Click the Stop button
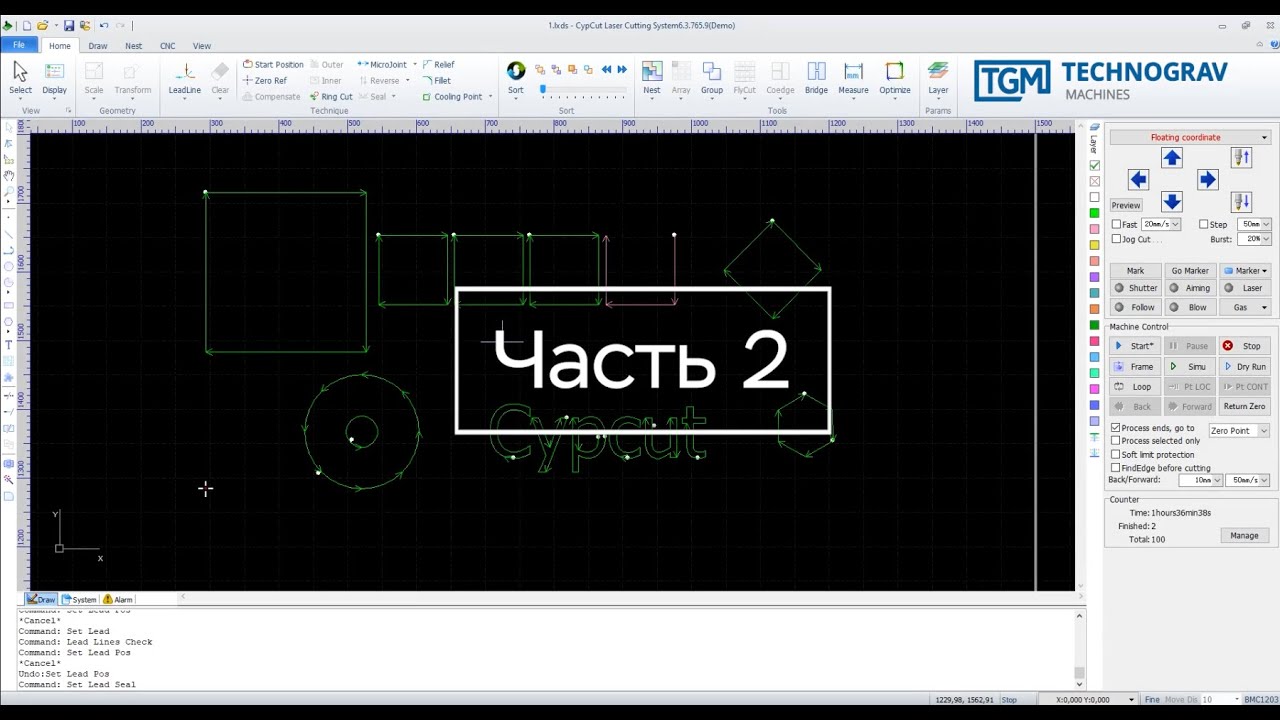 tap(1245, 346)
